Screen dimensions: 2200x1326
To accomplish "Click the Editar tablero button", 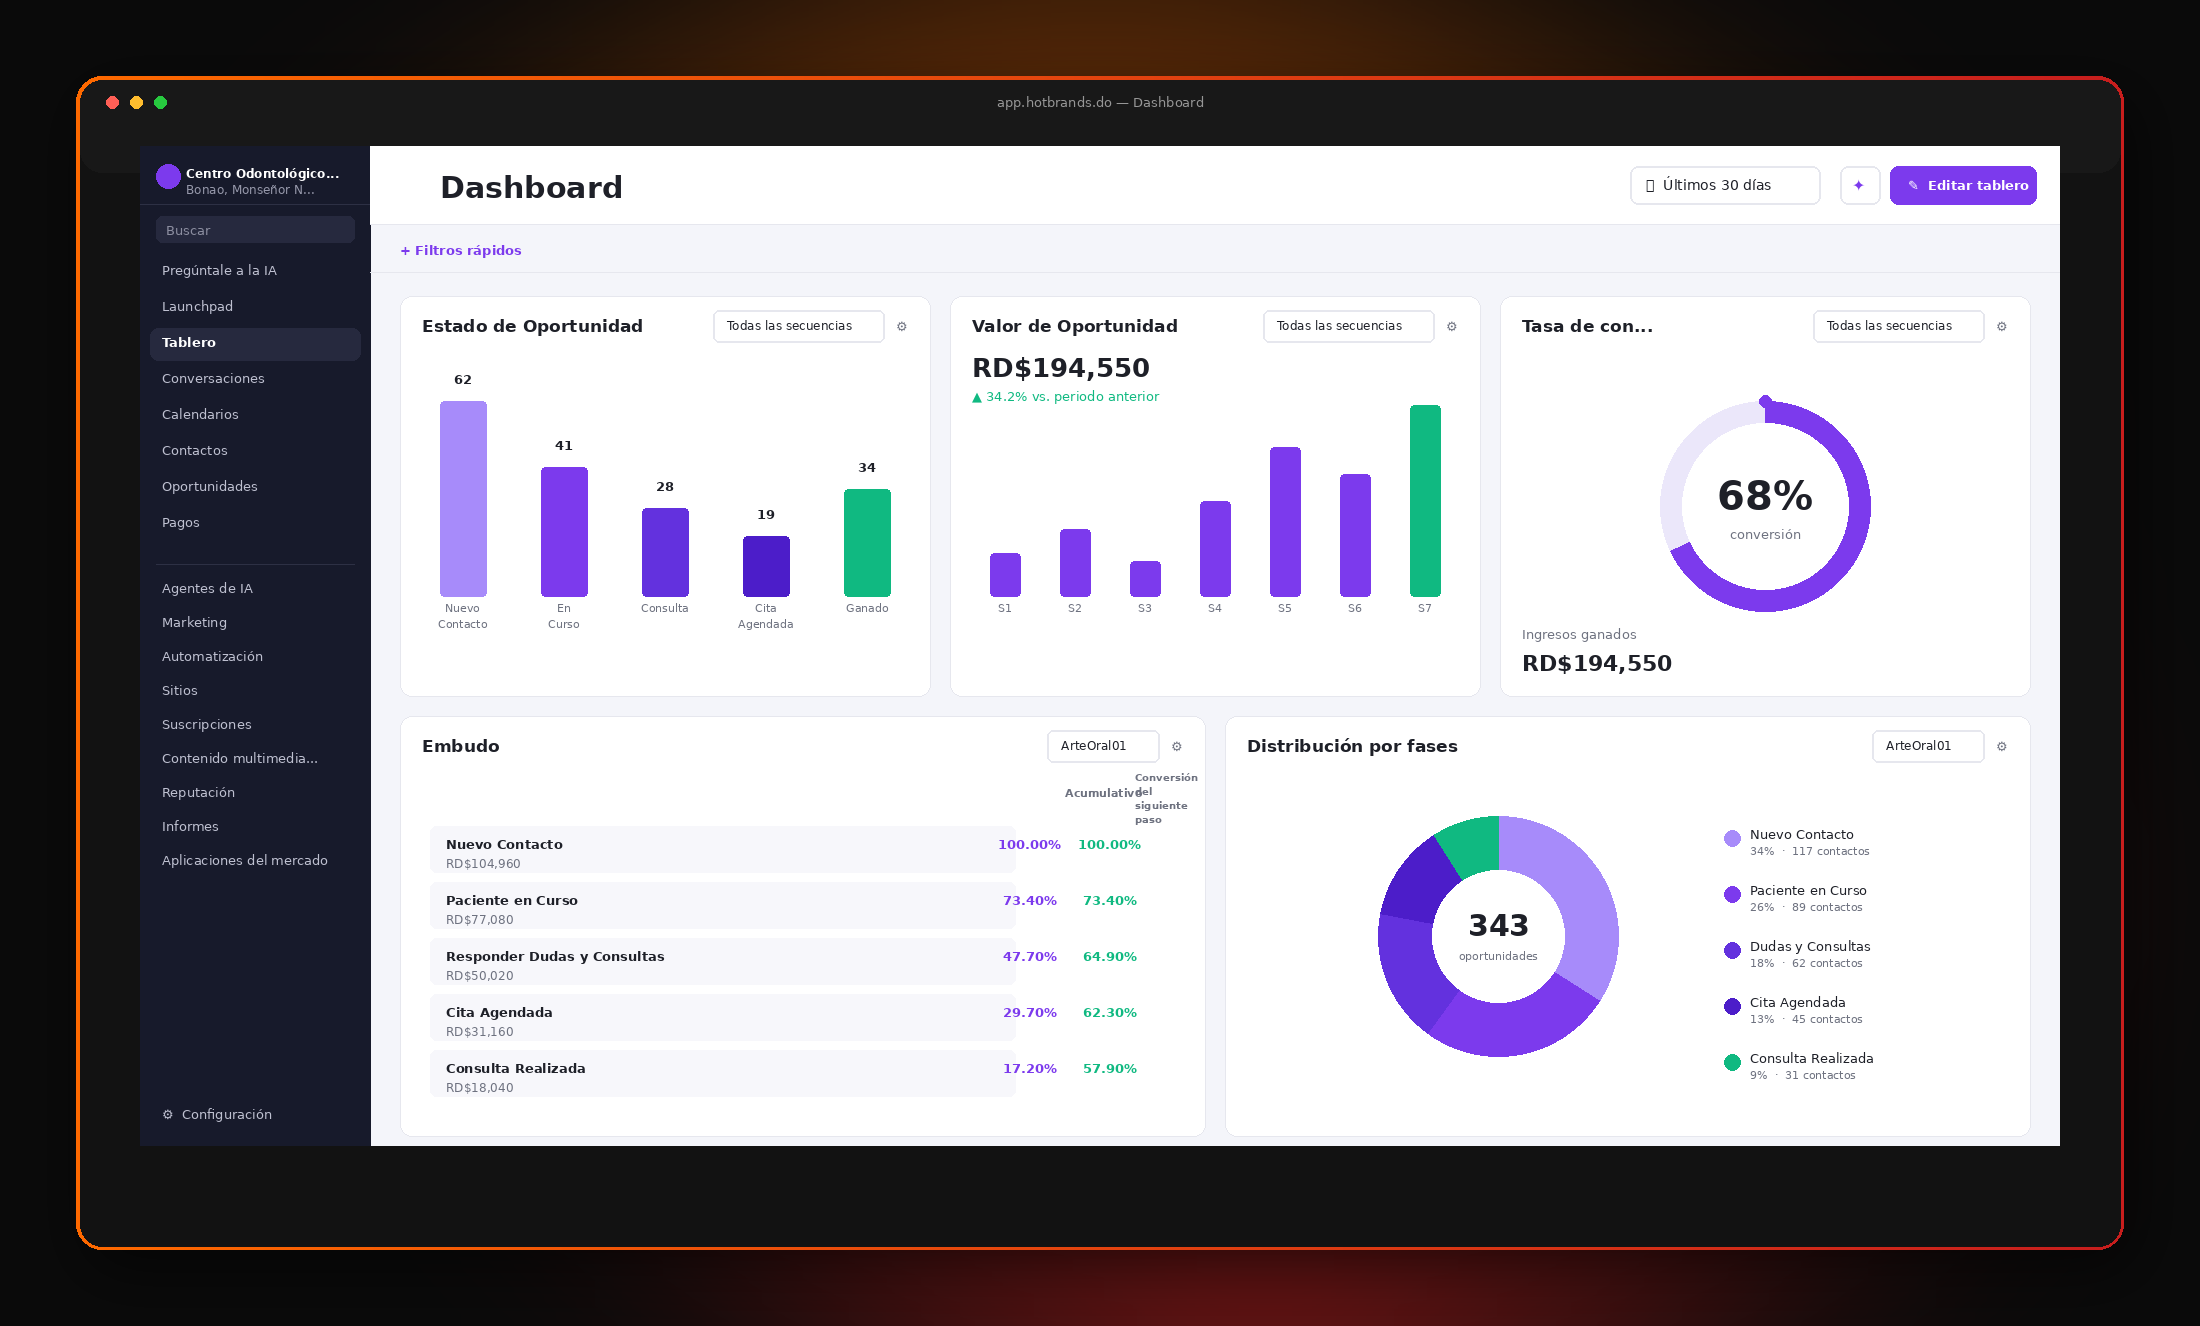I will pos(1963,186).
